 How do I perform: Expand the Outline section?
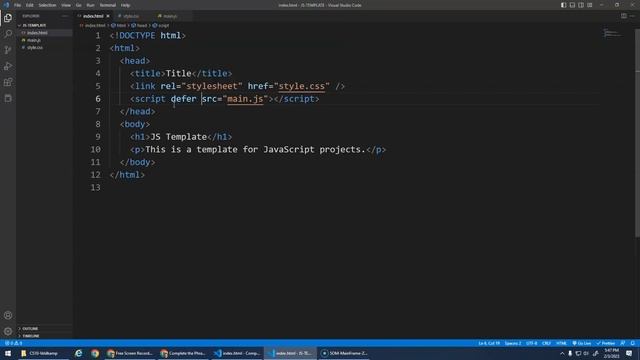click(44, 329)
